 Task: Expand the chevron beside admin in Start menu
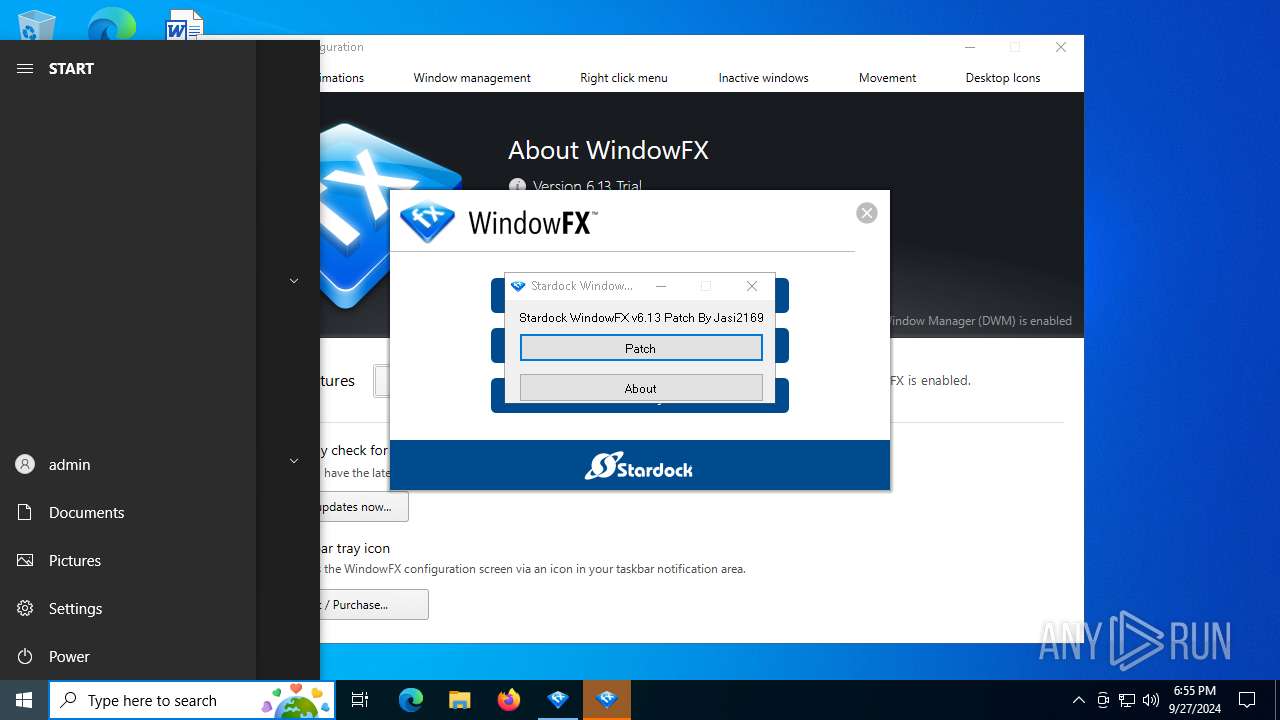tap(294, 461)
